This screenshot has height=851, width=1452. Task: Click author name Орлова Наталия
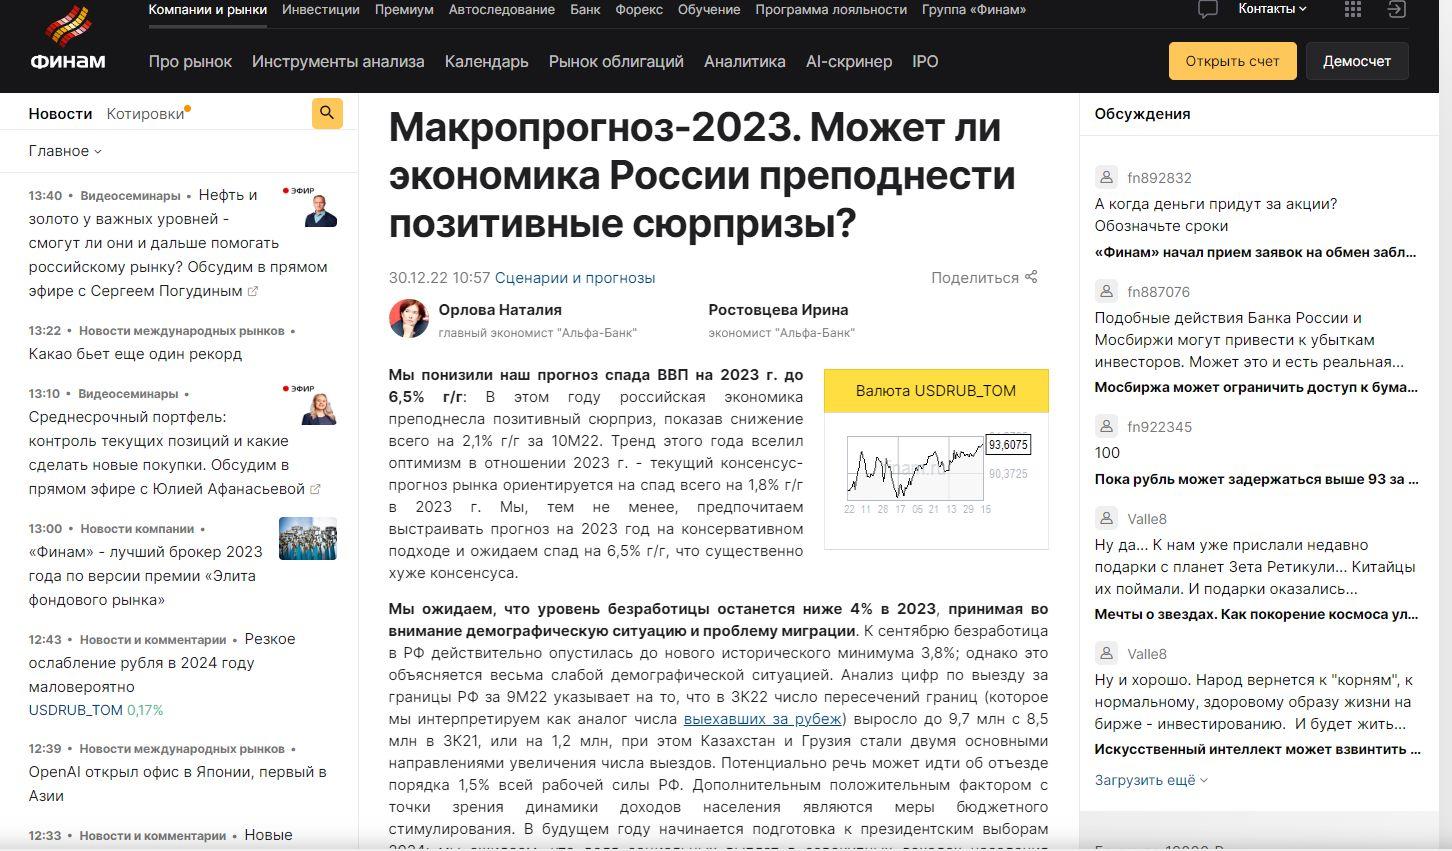(500, 310)
